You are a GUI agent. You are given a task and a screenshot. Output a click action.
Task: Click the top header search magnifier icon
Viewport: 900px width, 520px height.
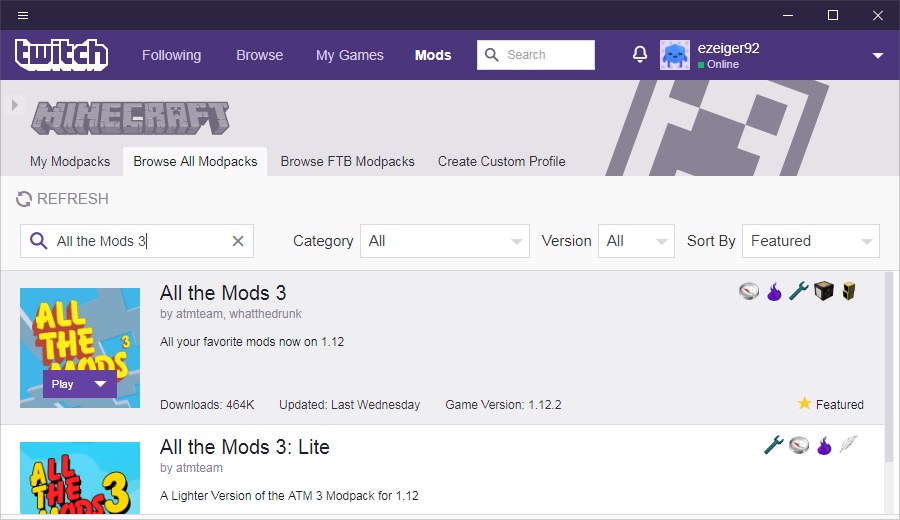pos(492,55)
